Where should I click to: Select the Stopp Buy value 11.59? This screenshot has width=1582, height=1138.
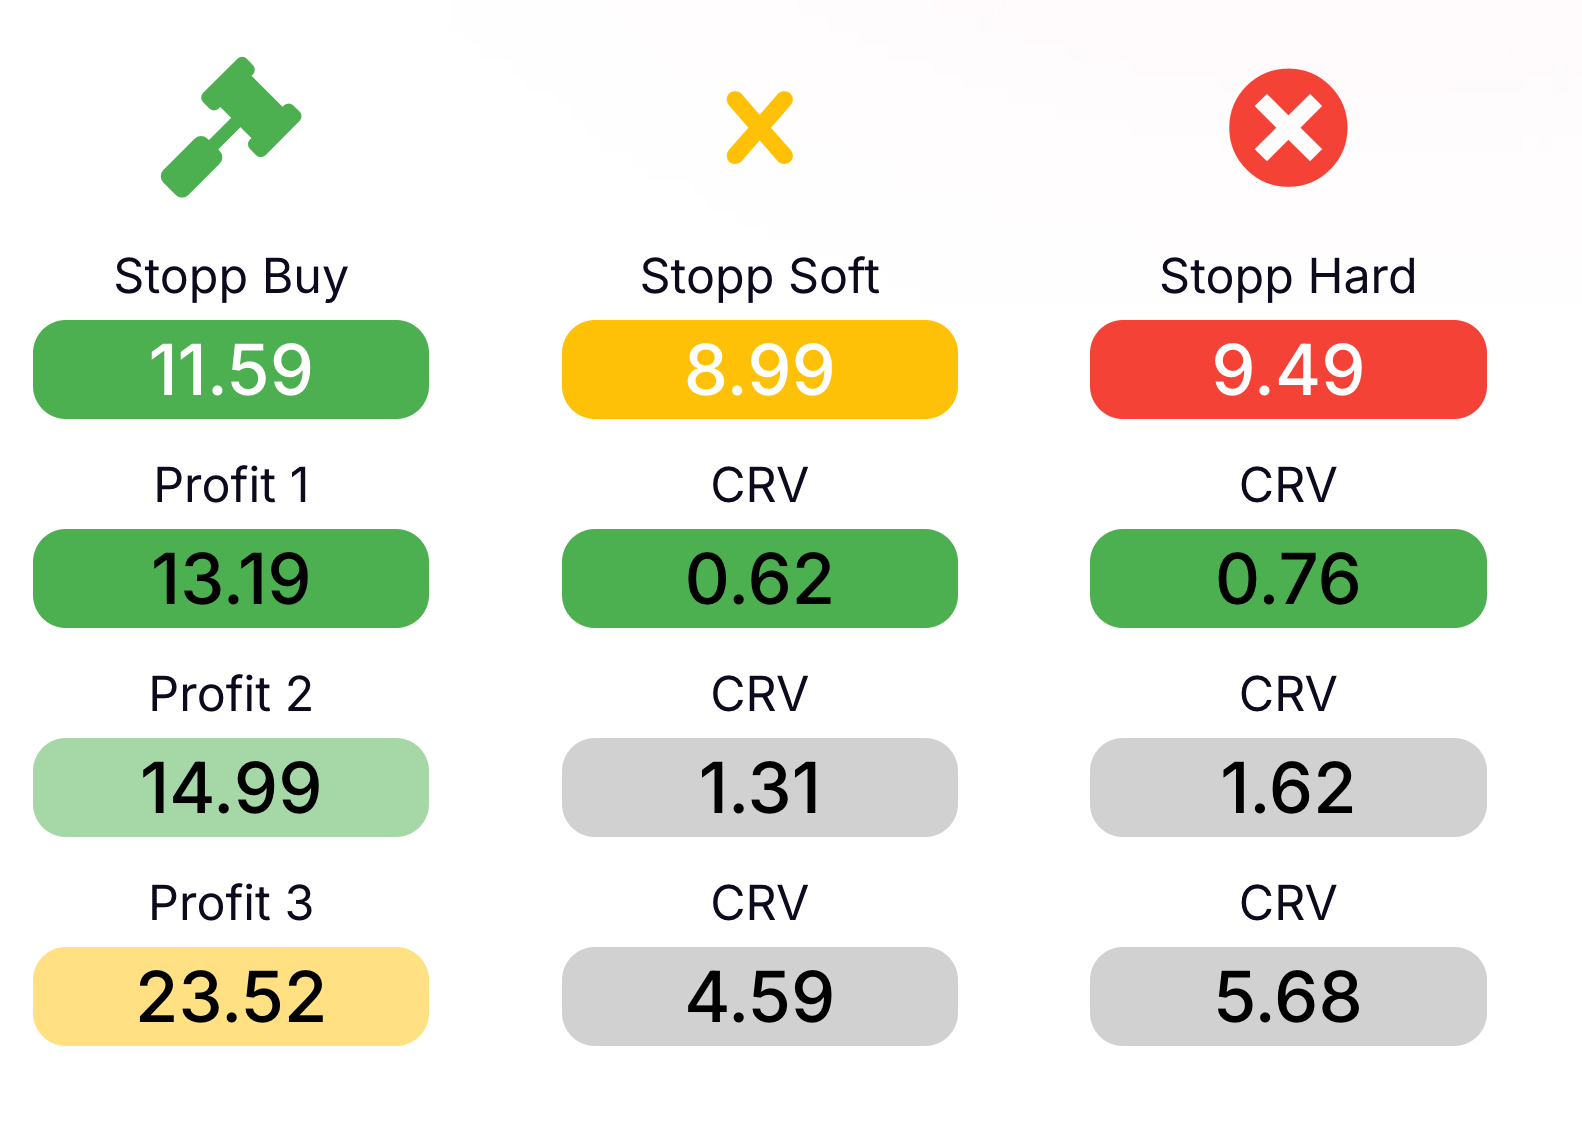coord(231,369)
